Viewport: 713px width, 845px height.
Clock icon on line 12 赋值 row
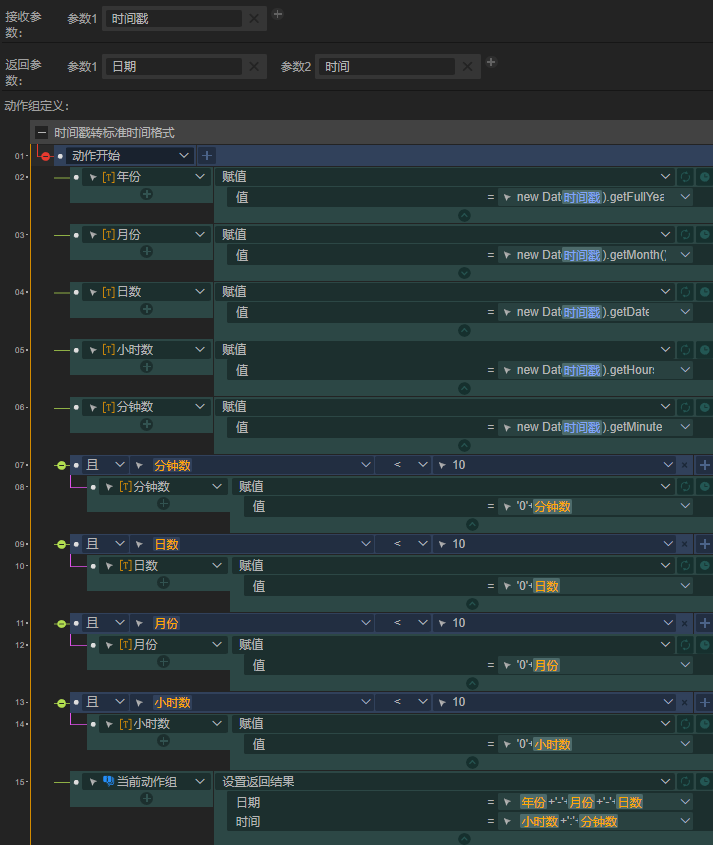[x=704, y=645]
